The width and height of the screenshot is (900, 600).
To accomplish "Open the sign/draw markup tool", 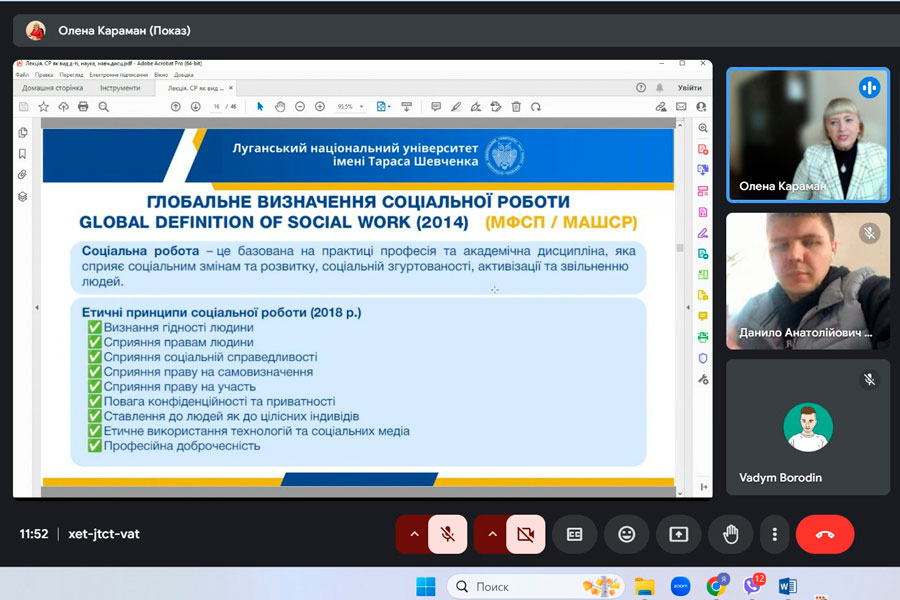I will point(476,107).
